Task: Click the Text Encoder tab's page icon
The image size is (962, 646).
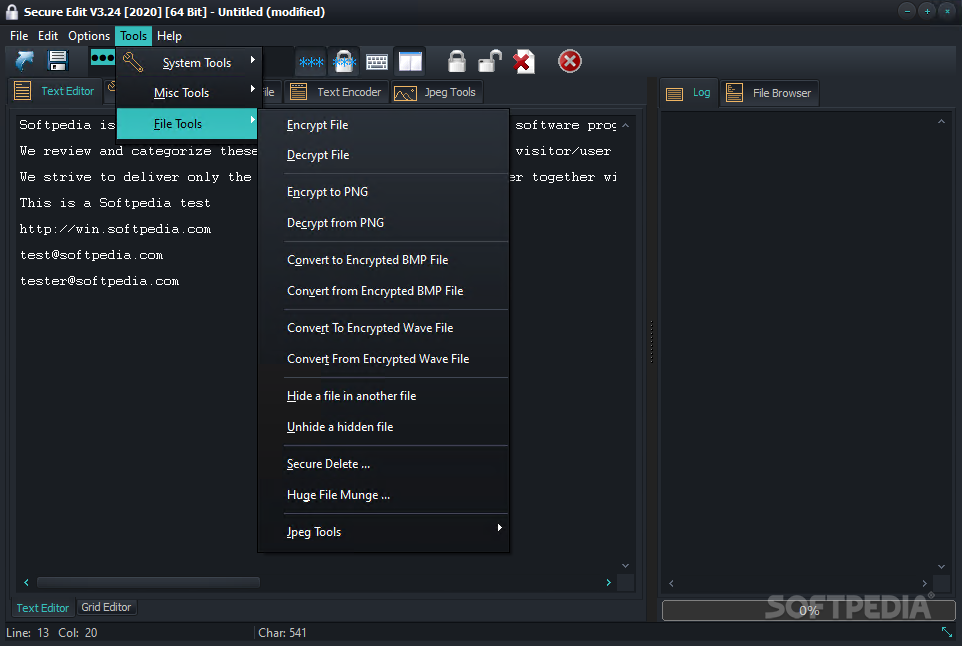Action: [299, 92]
